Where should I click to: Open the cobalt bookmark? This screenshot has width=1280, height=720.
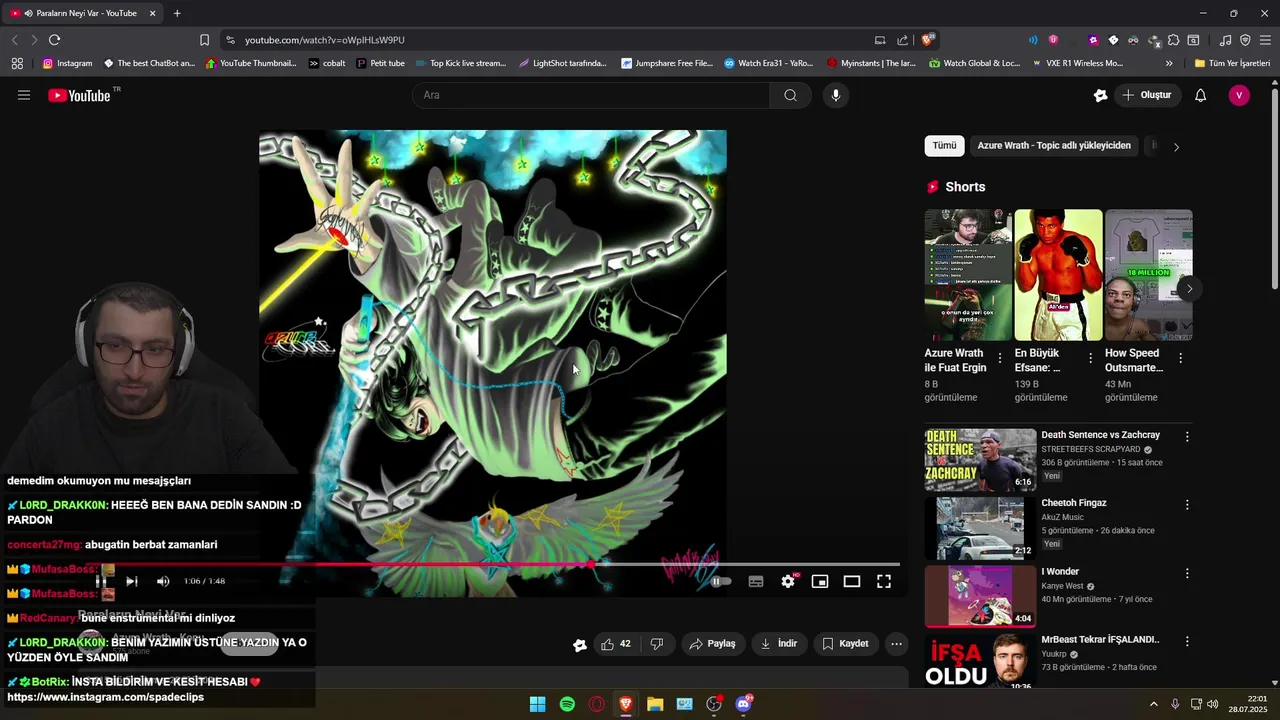coord(327,63)
